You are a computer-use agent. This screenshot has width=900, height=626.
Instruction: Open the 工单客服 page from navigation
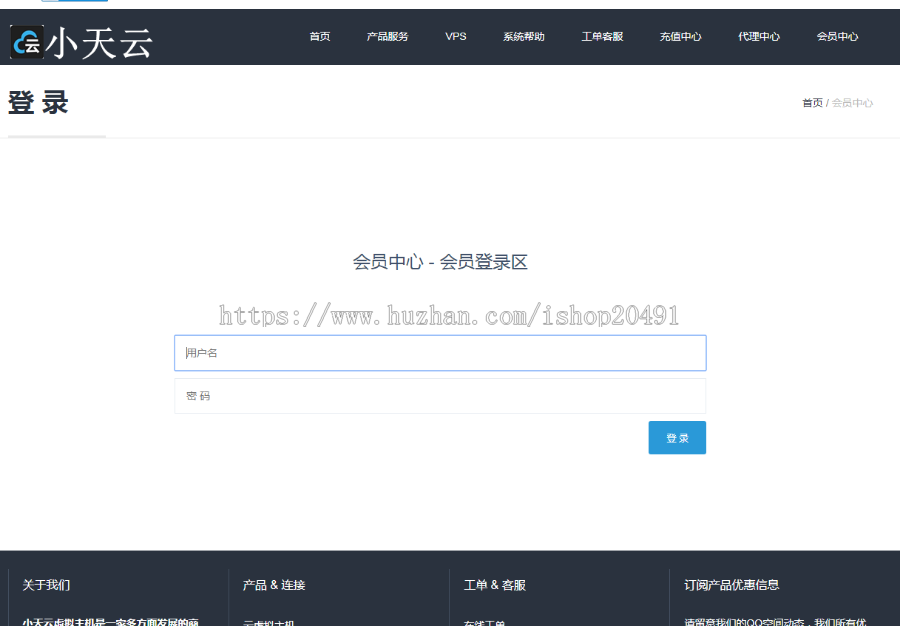602,37
